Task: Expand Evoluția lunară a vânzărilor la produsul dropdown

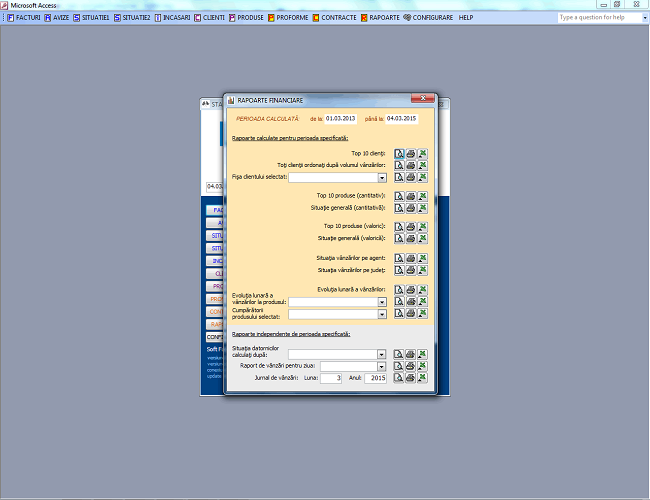Action: coord(382,302)
